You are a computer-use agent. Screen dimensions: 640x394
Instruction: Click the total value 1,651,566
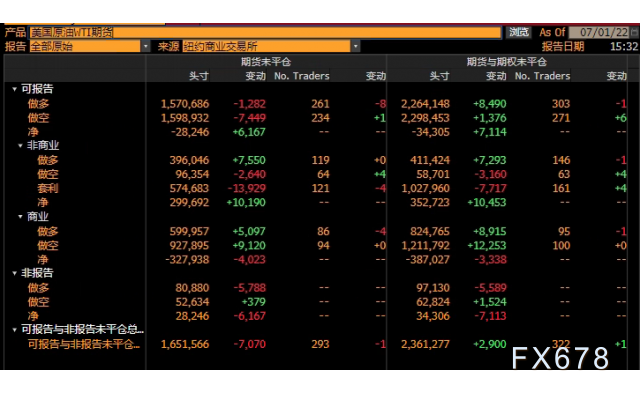point(185,344)
